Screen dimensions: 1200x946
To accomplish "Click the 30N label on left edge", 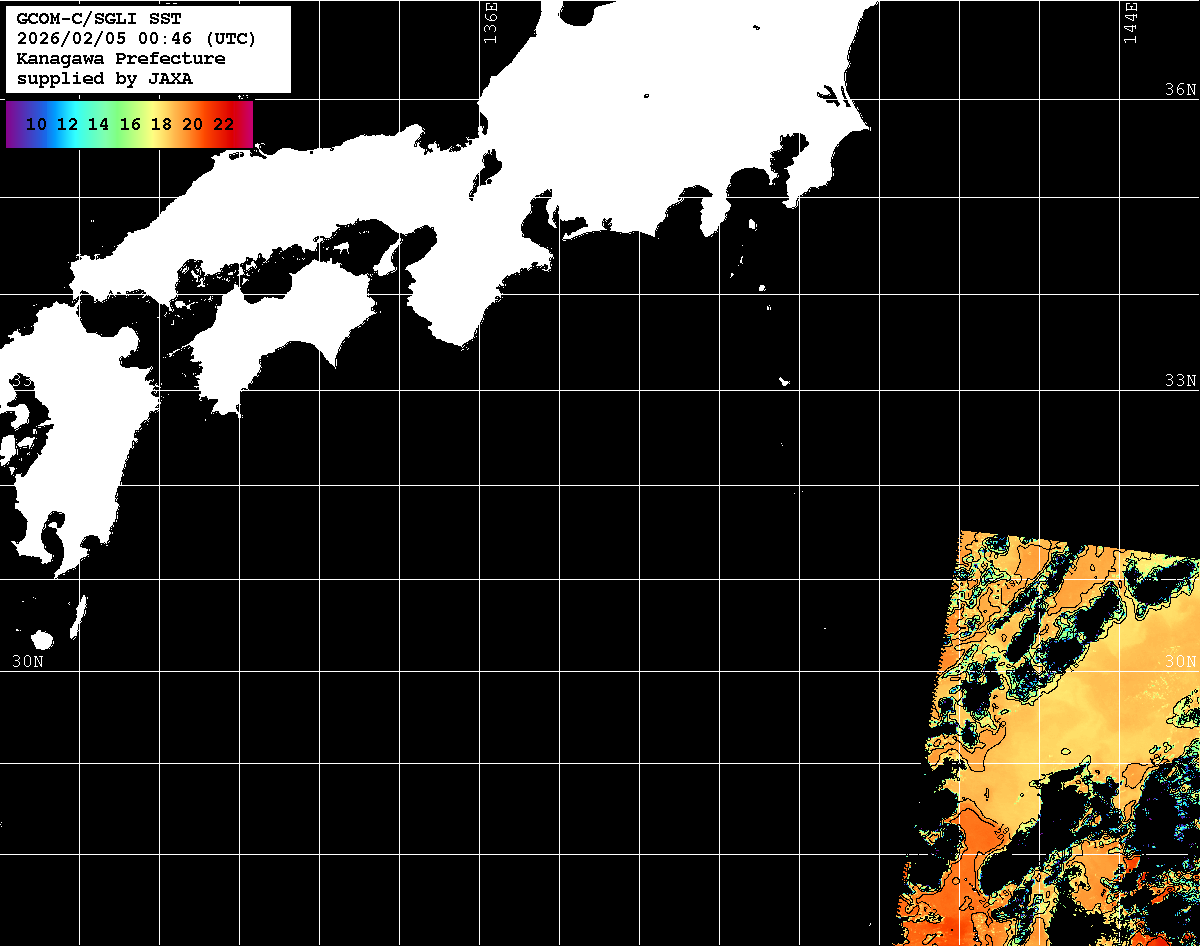I will click(28, 661).
